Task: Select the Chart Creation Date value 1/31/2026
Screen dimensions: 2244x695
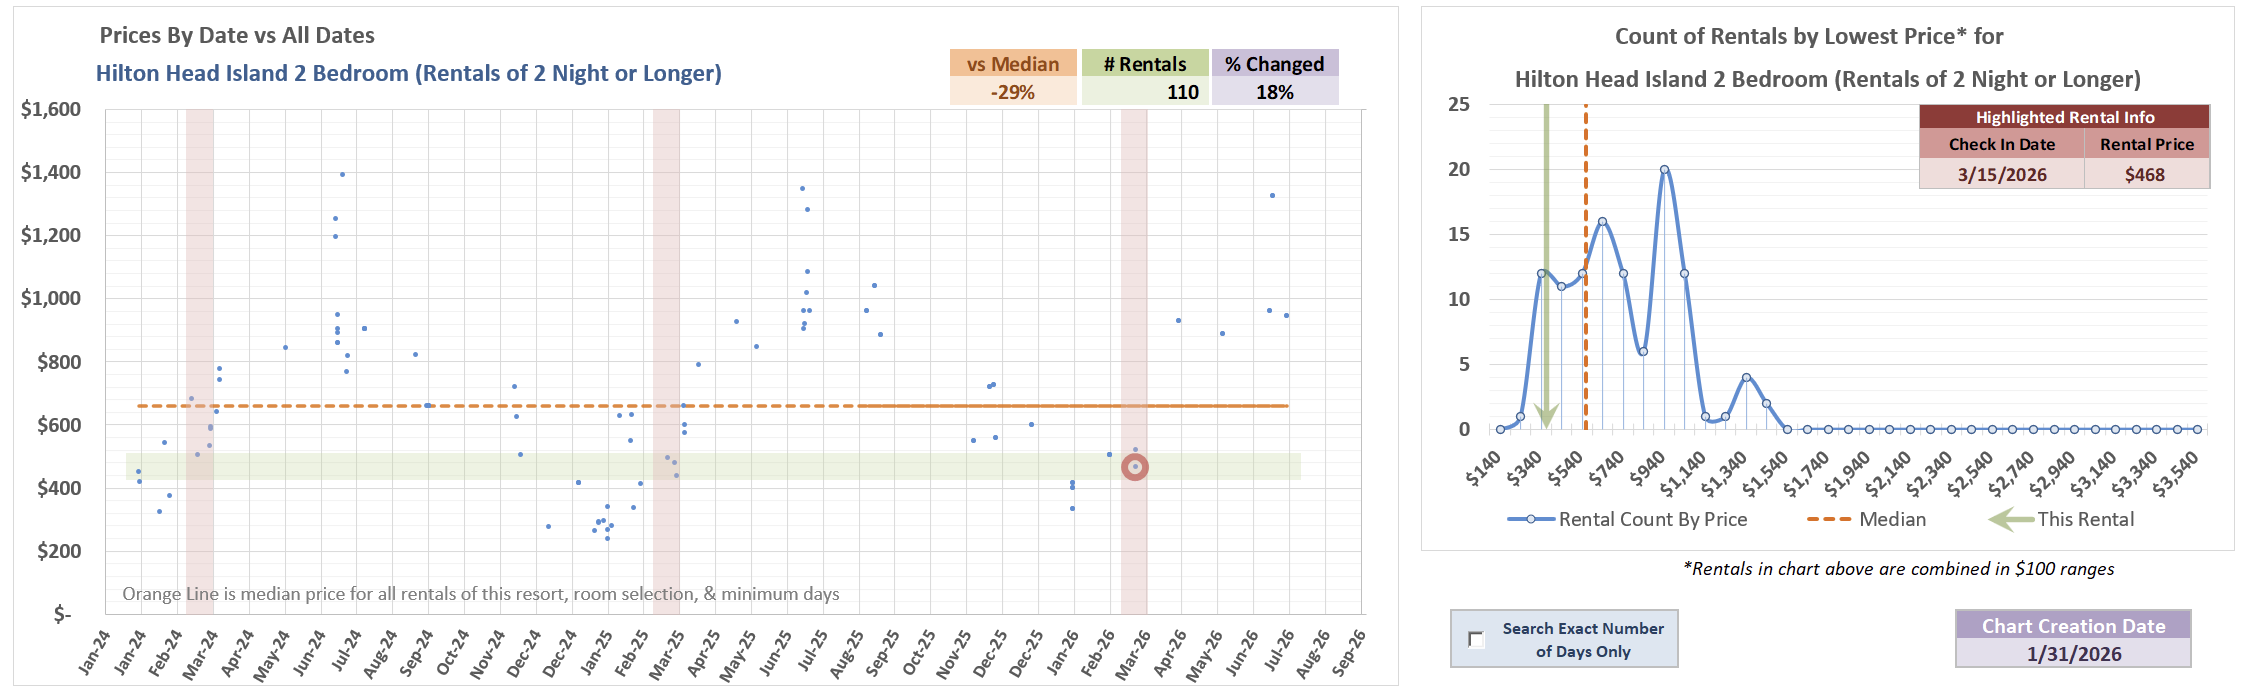Action: pos(2073,654)
